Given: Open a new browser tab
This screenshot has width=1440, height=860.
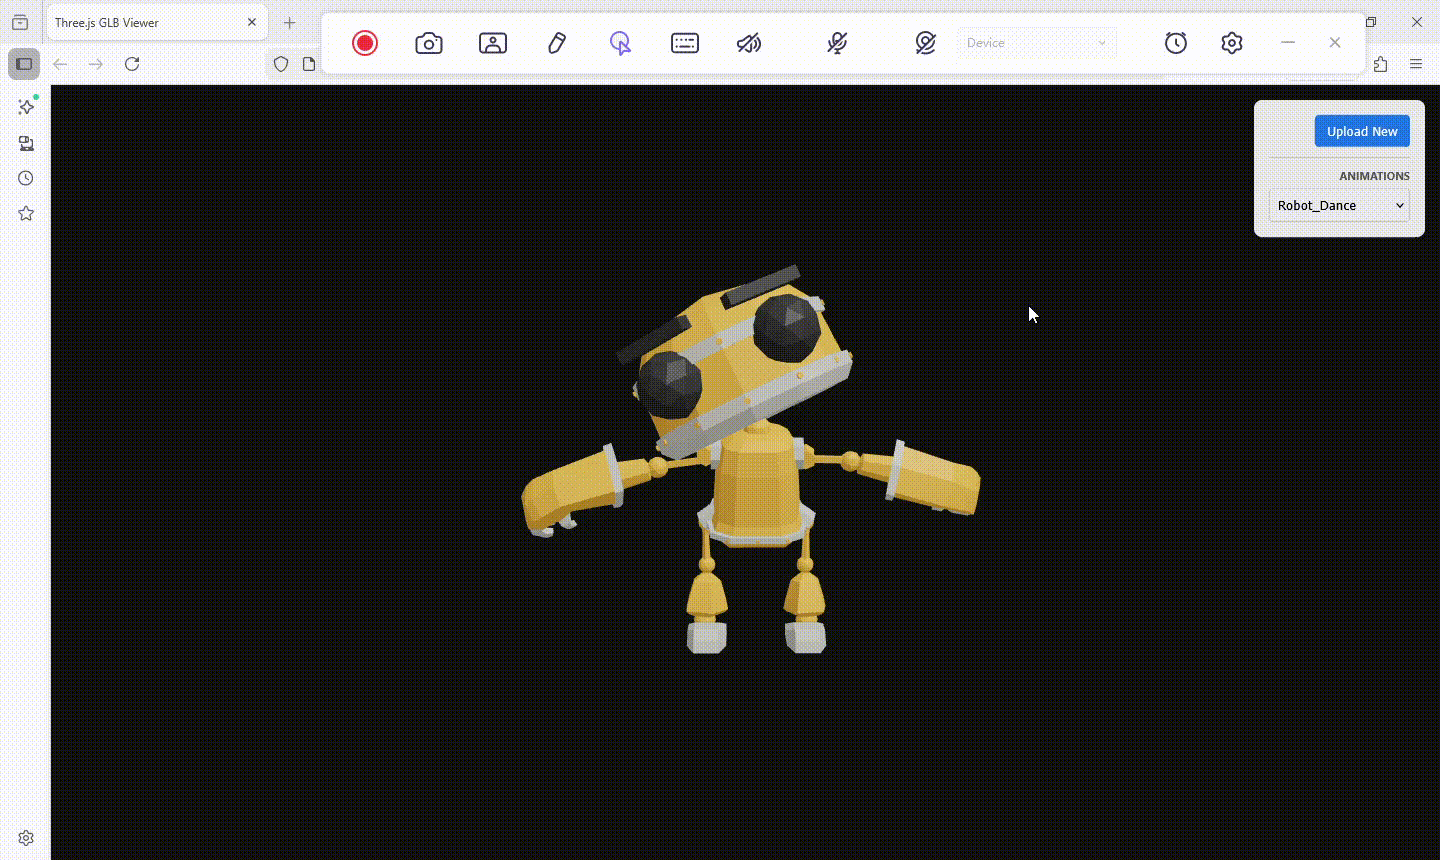Looking at the screenshot, I should pyautogui.click(x=289, y=22).
